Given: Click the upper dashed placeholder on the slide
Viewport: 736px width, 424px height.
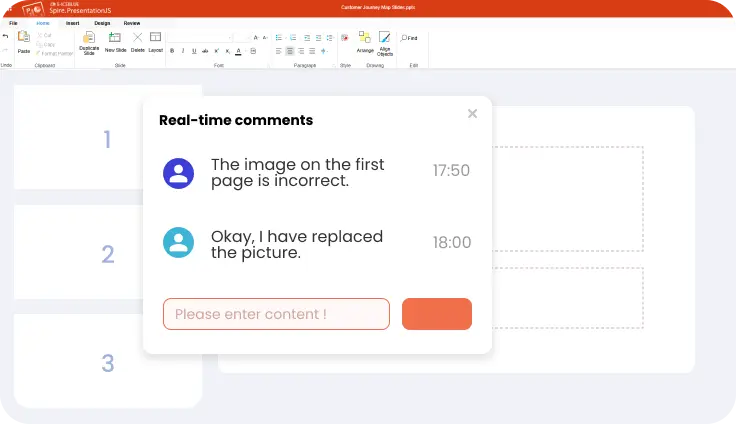Looking at the screenshot, I should click(567, 199).
